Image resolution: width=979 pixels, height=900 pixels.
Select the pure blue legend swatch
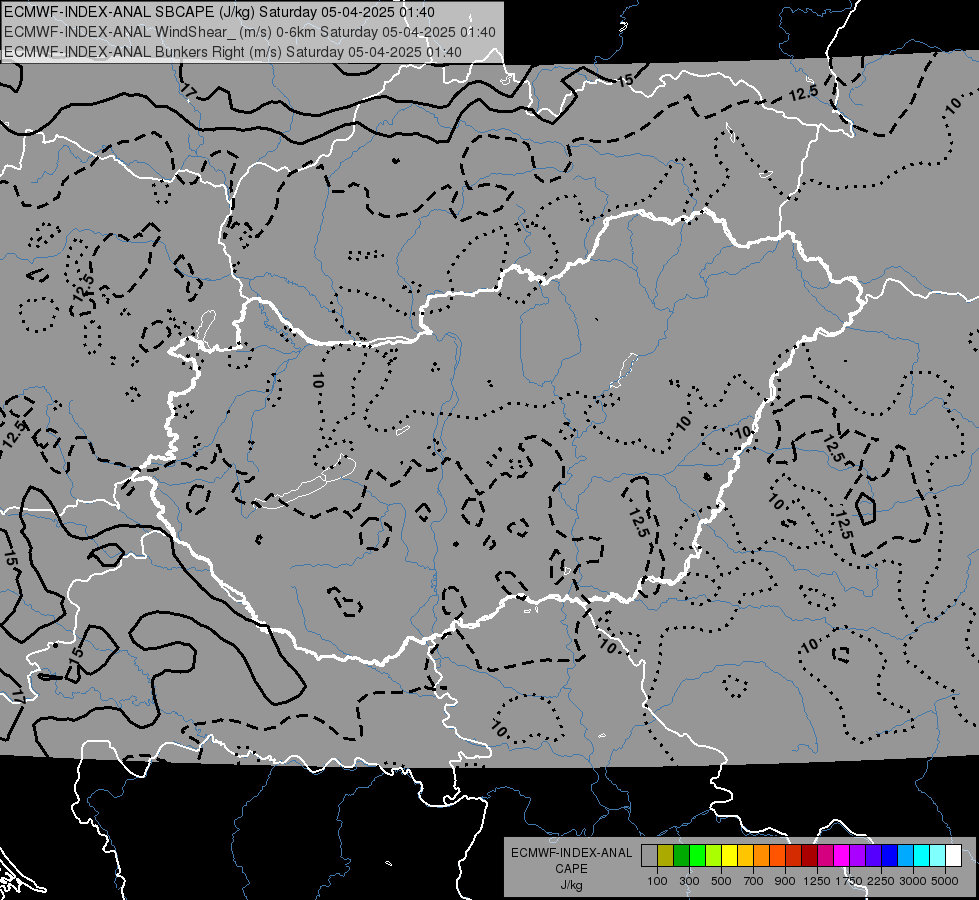[890, 856]
